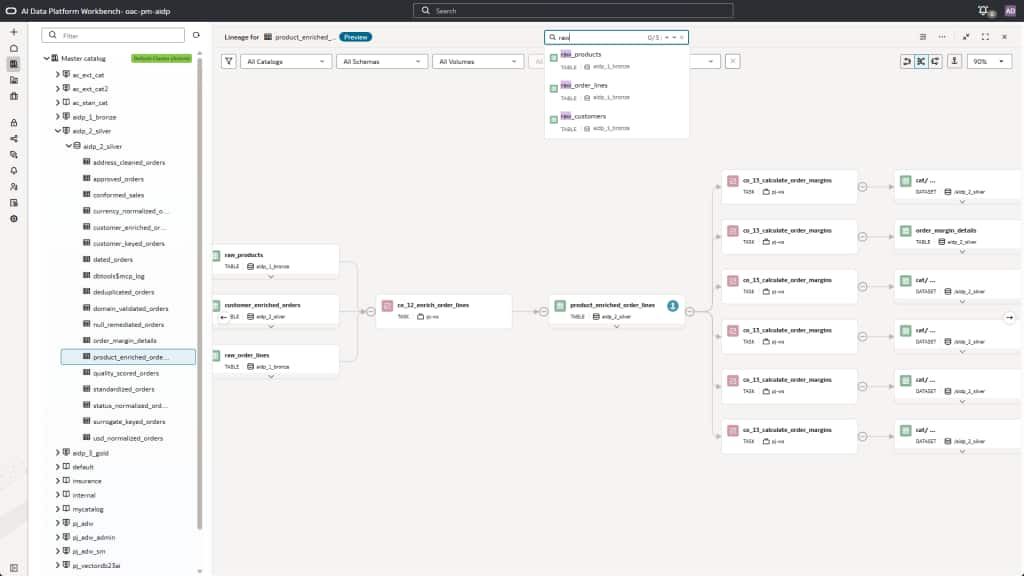Collapse the product_enriched_order_lines node outputs
The height and width of the screenshot is (576, 1024).
point(690,312)
